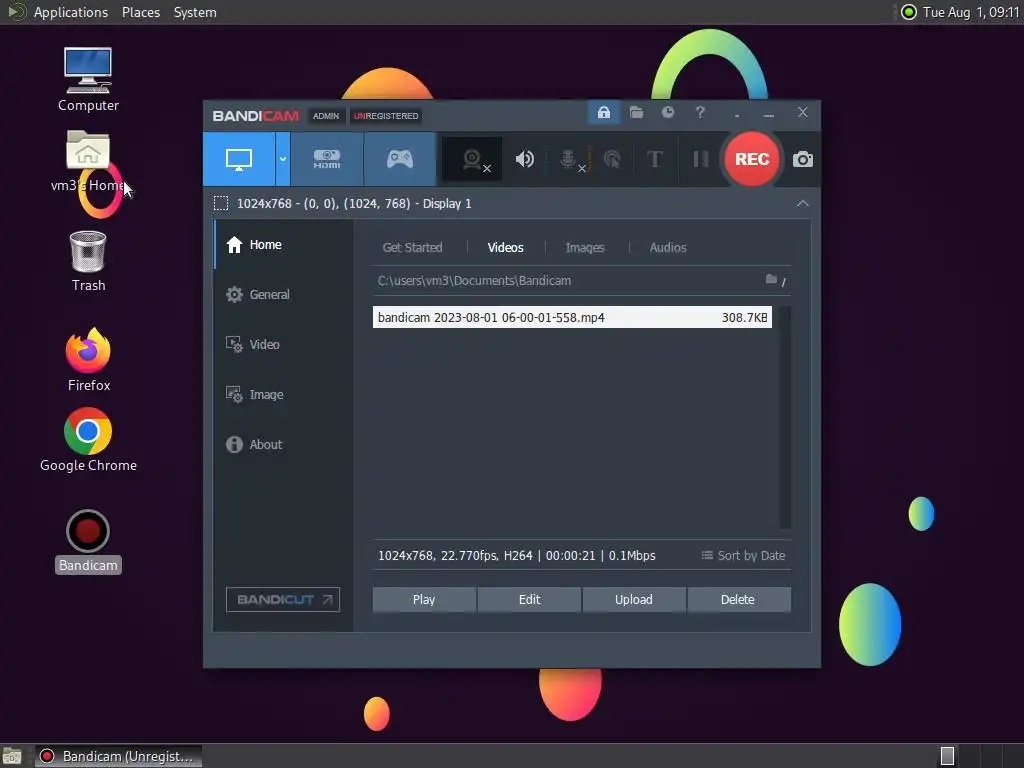Screen dimensions: 1024x768
Task: Collapse the panel using the chevron
Action: point(803,204)
